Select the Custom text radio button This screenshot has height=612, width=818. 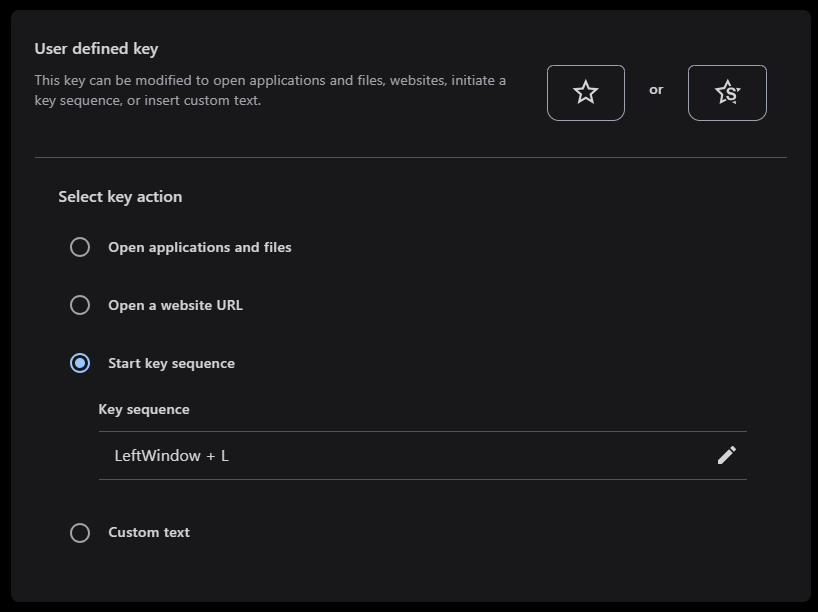pyautogui.click(x=80, y=533)
